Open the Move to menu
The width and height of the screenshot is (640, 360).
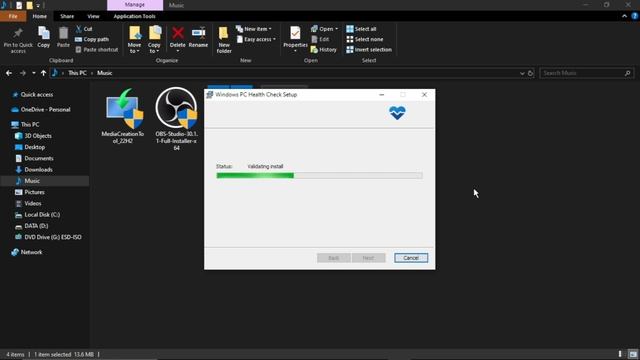[134, 40]
